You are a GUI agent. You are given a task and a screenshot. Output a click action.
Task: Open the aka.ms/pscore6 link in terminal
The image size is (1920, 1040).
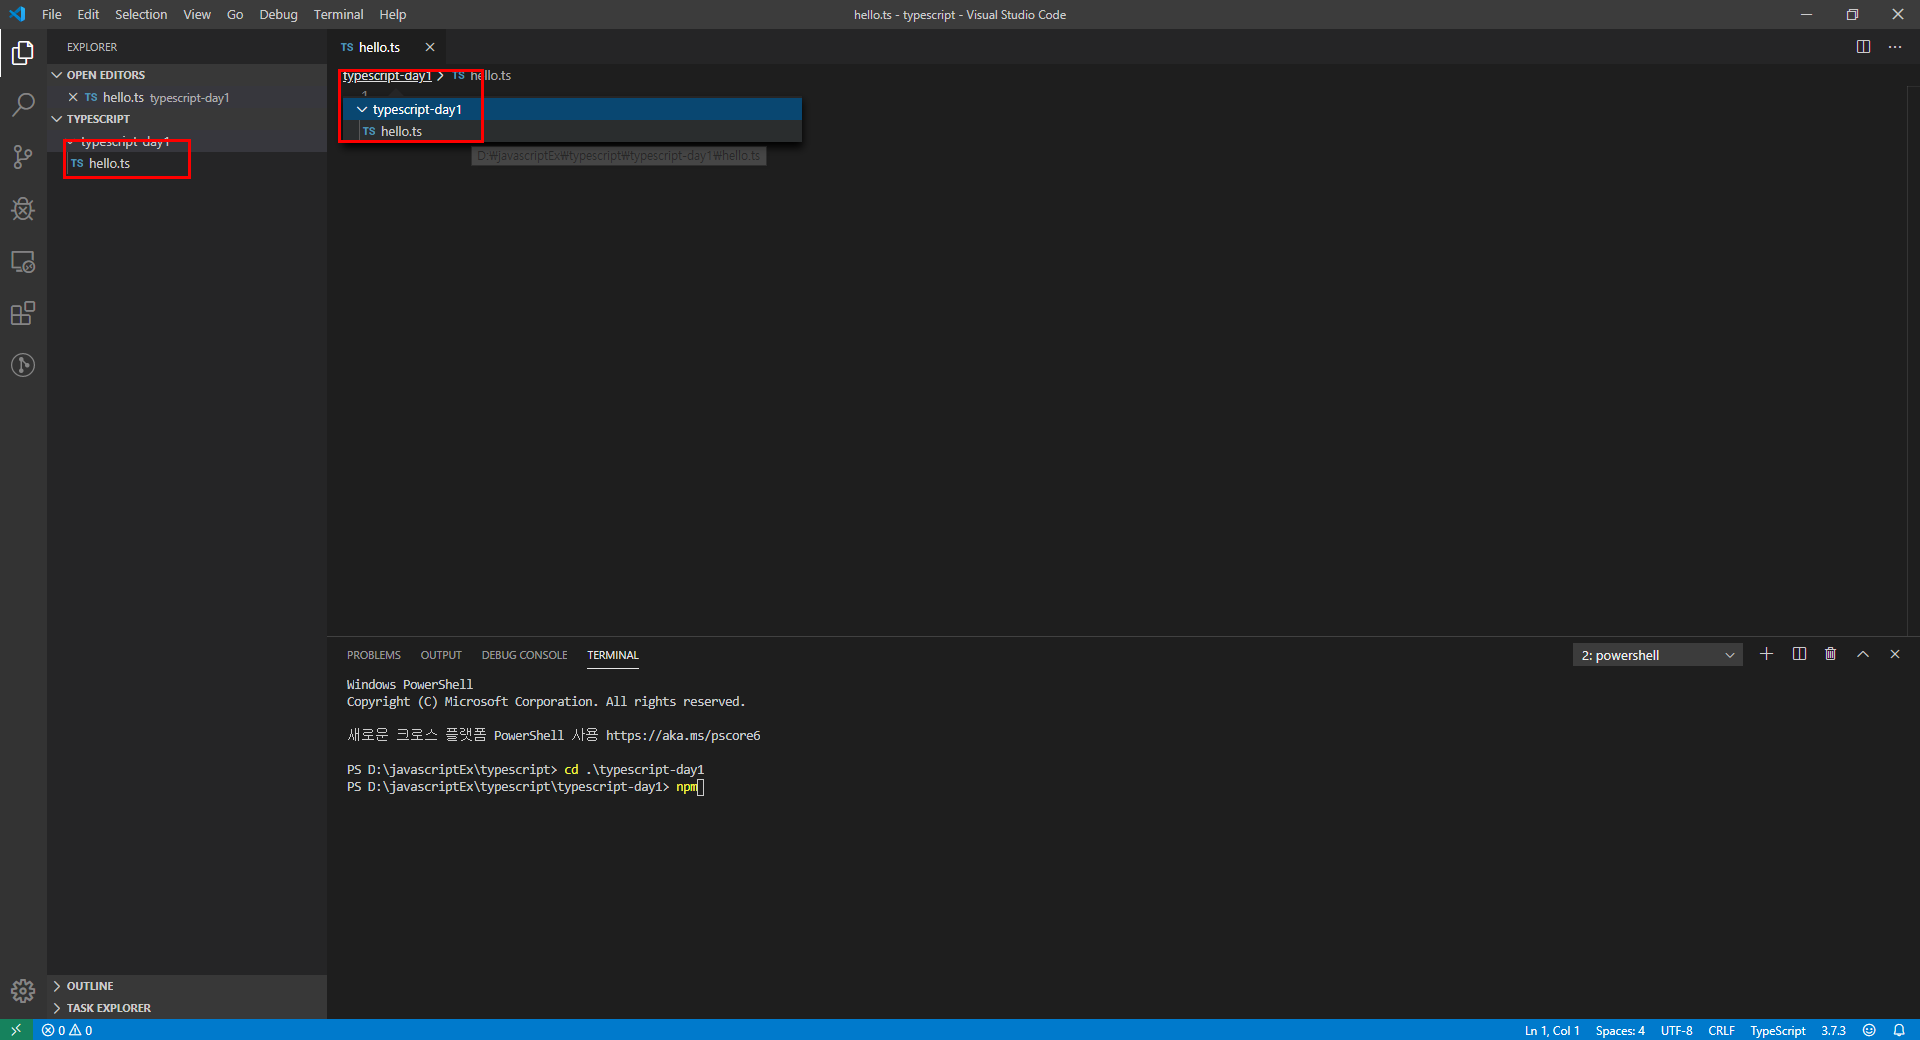(x=683, y=735)
